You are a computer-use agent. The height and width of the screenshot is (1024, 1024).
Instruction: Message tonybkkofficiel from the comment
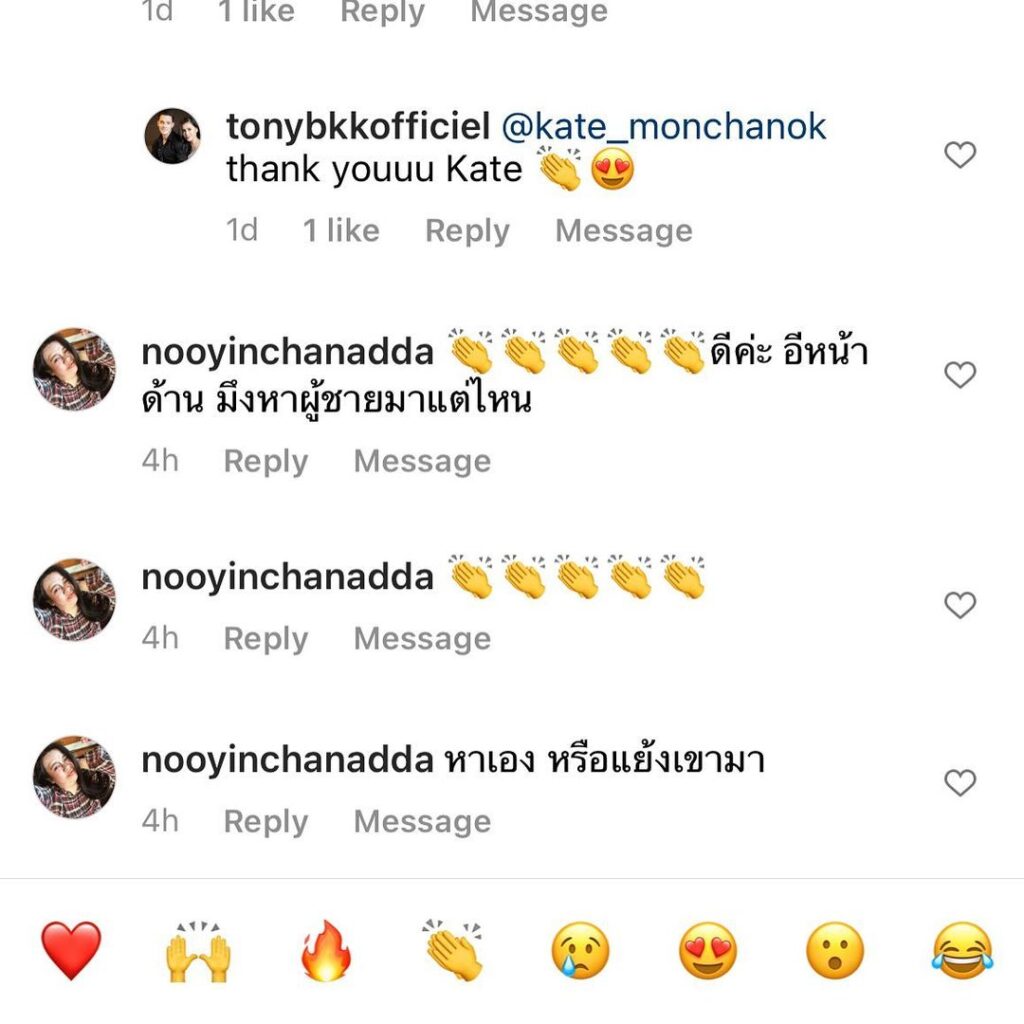pos(623,231)
